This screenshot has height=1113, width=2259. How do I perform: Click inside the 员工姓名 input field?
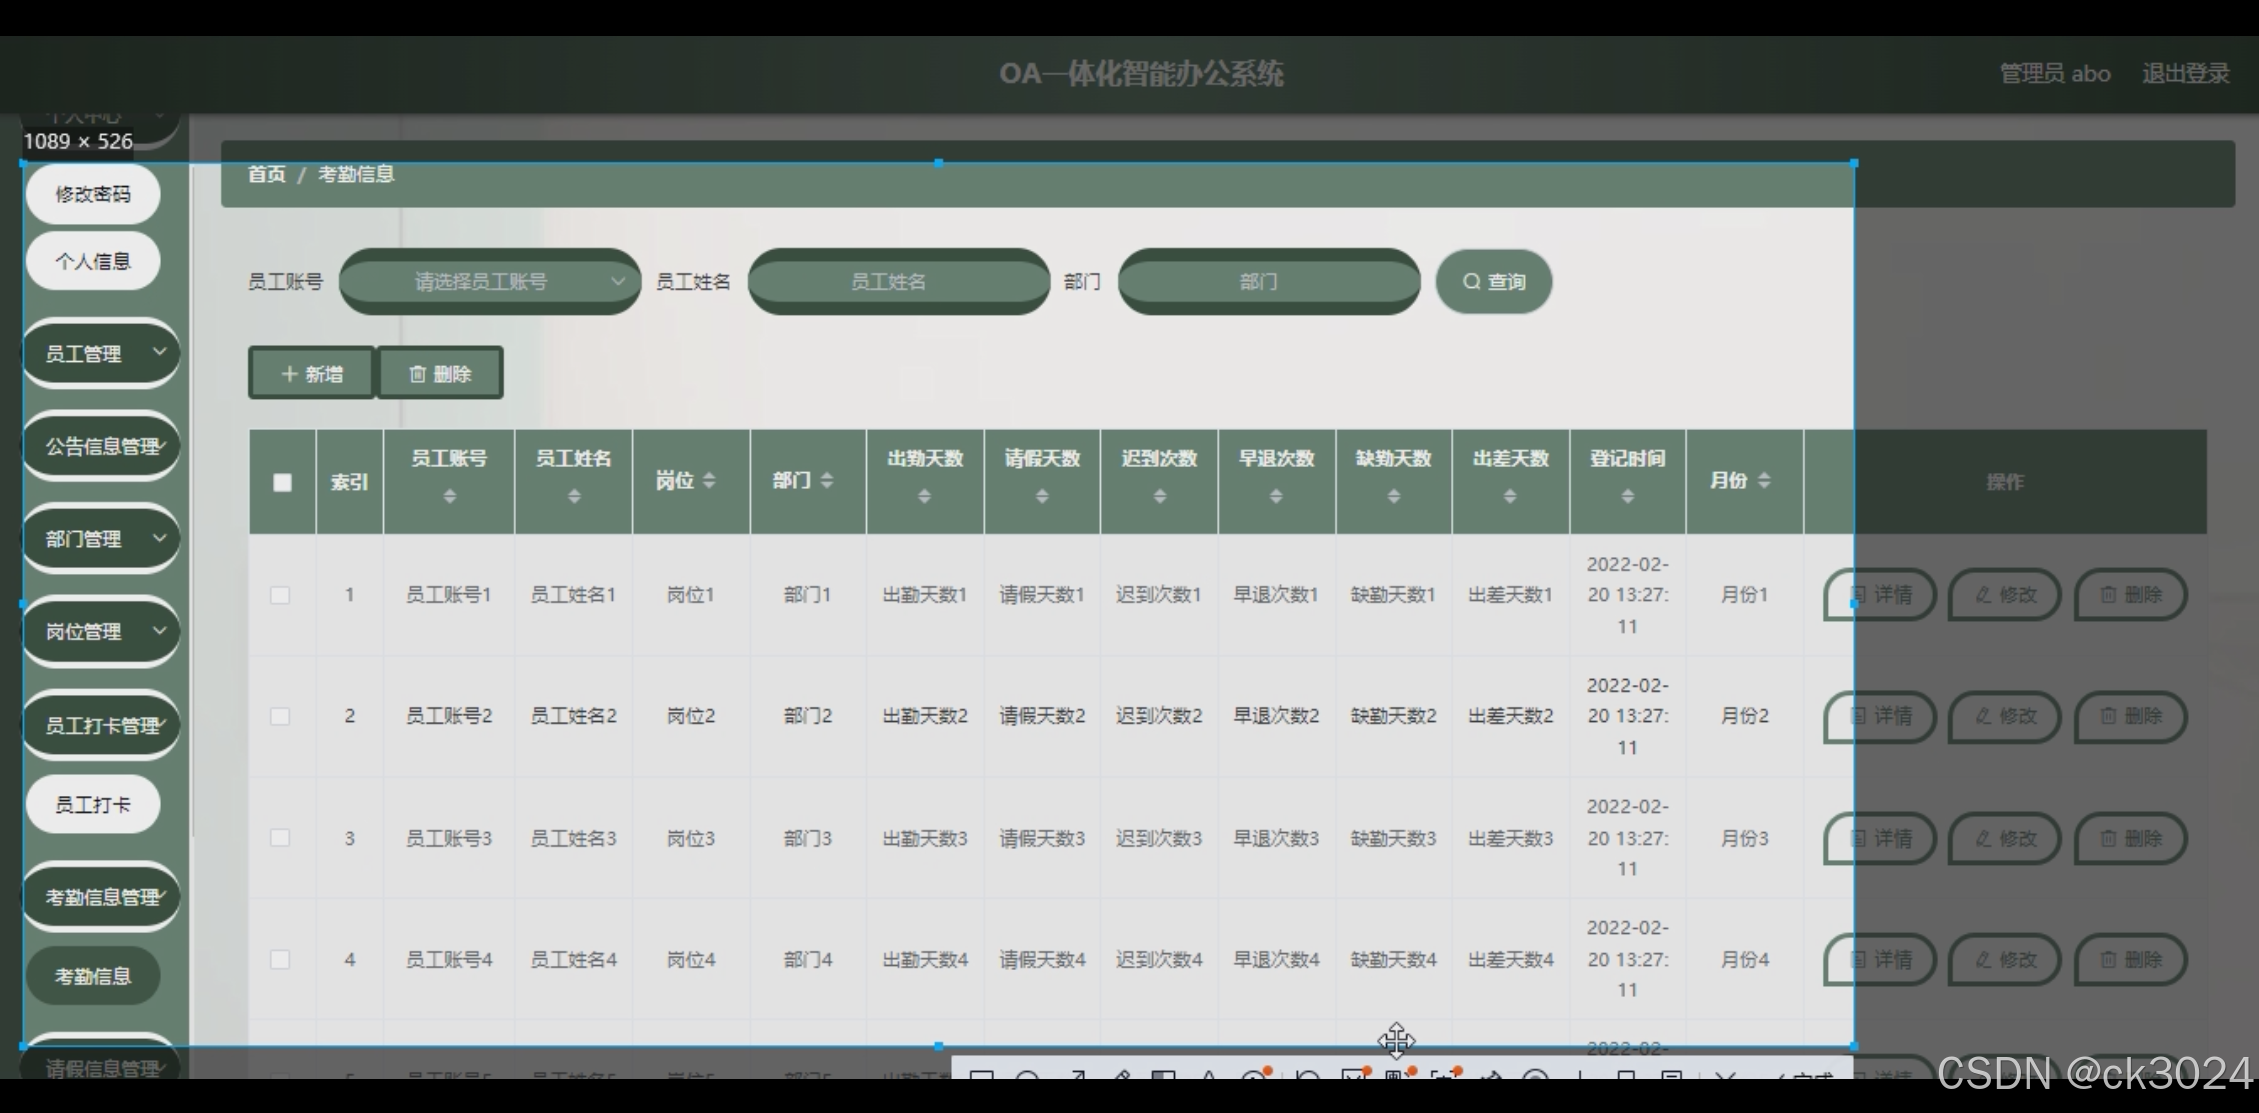pos(898,281)
